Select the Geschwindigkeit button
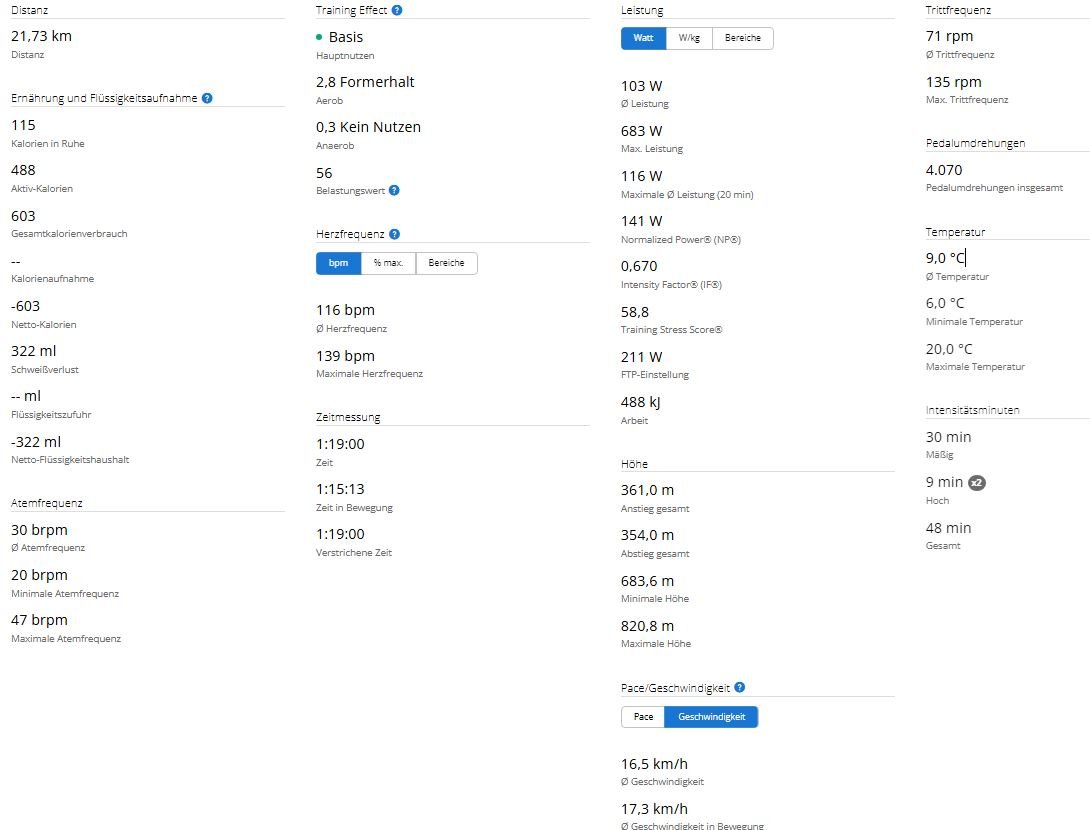The image size is (1090, 830). click(x=711, y=717)
